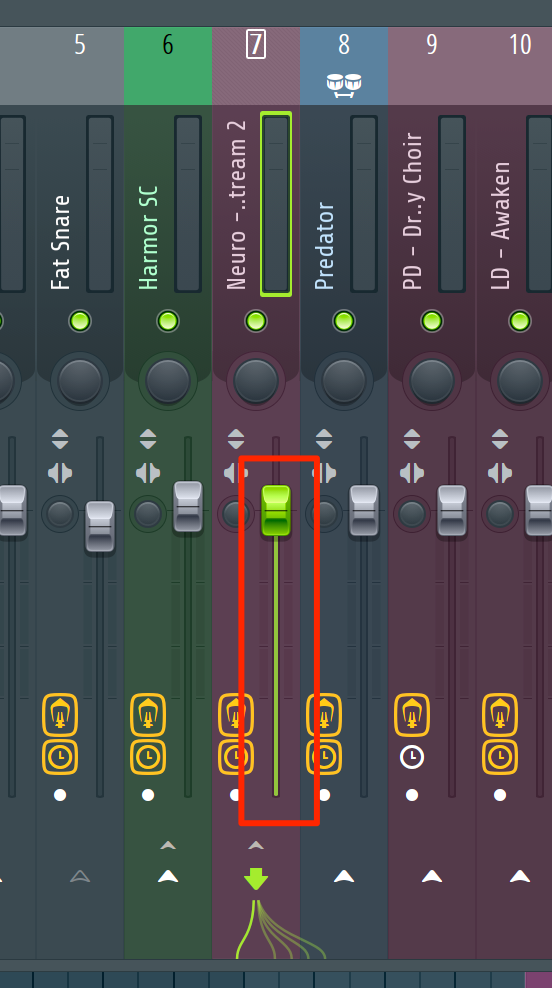Mute the Harmor SC track with green LED
Viewport: 552px width, 988px height.
pyautogui.click(x=168, y=321)
